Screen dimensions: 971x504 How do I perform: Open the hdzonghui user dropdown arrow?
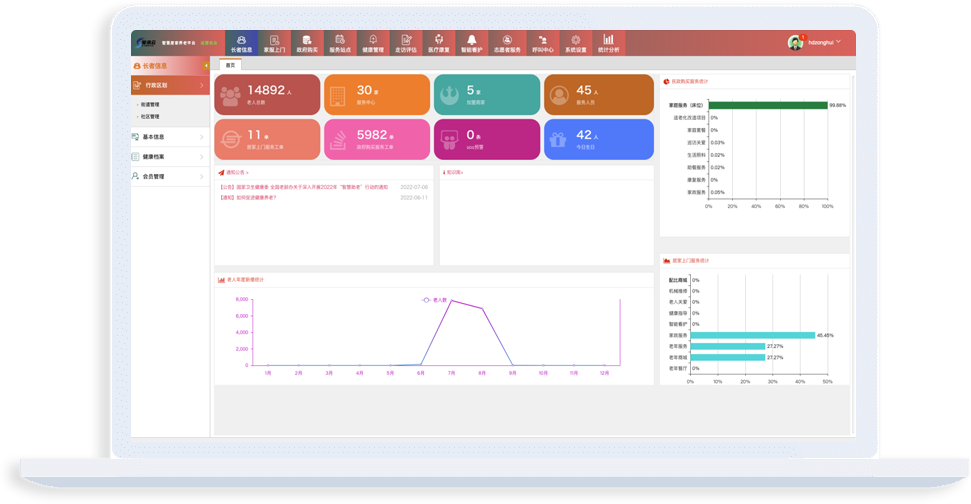point(838,42)
